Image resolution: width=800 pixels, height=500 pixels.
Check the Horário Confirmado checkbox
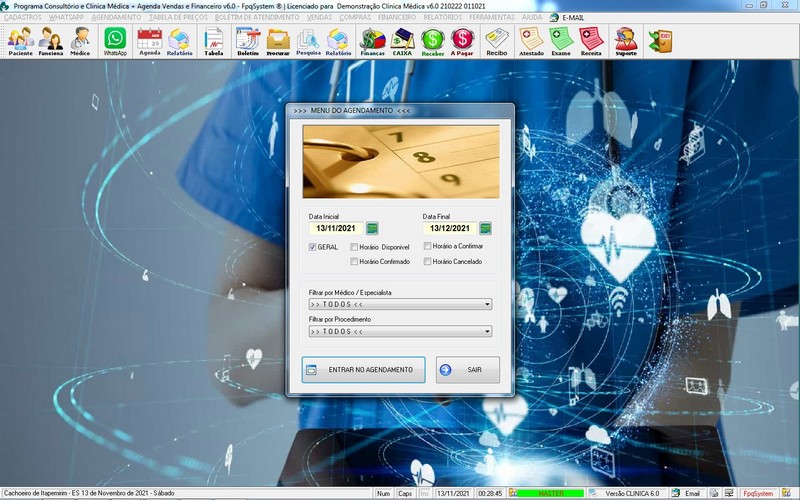(354, 261)
